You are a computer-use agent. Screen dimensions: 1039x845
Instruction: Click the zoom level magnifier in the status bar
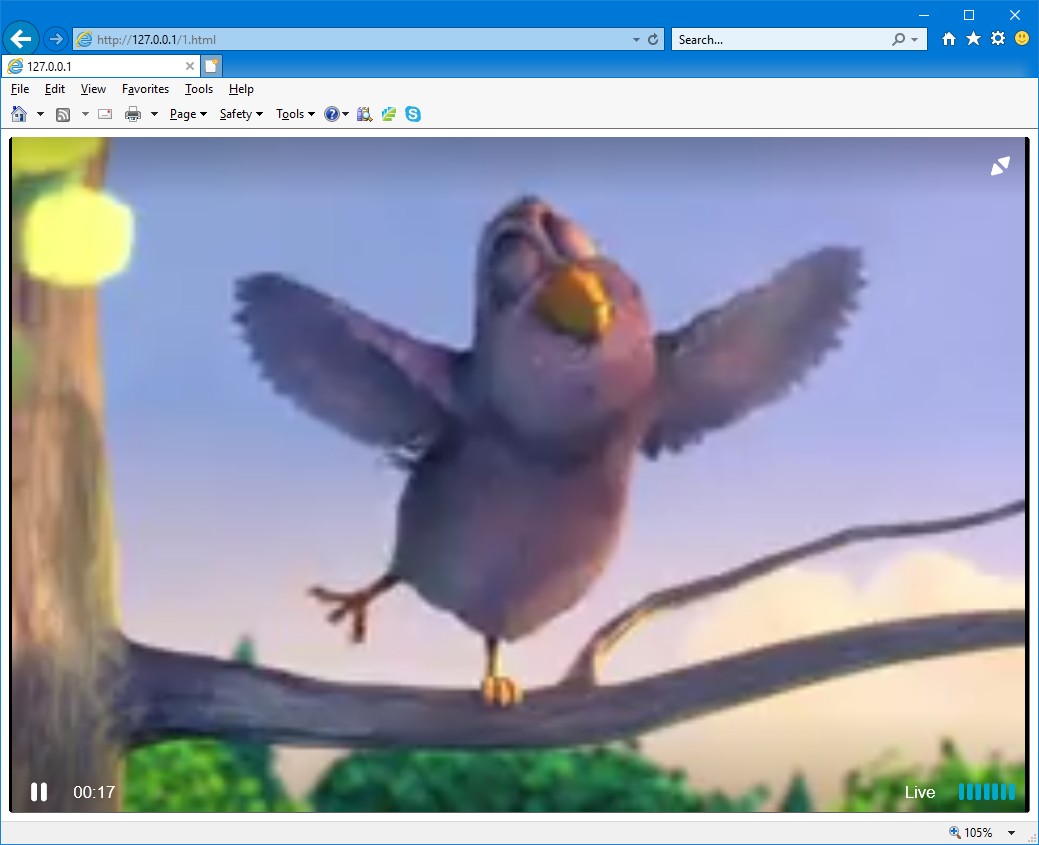click(954, 832)
